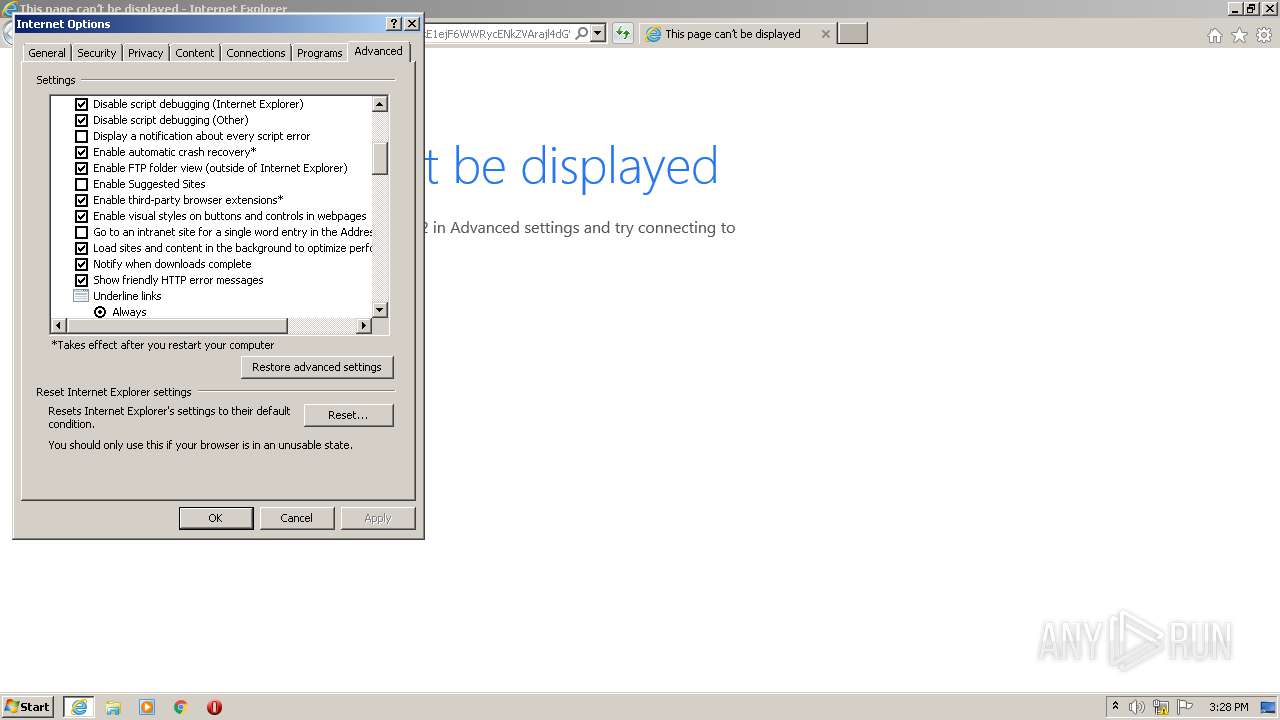This screenshot has width=1280, height=720.
Task: Click the Internet Options help question icon
Action: [x=393, y=24]
